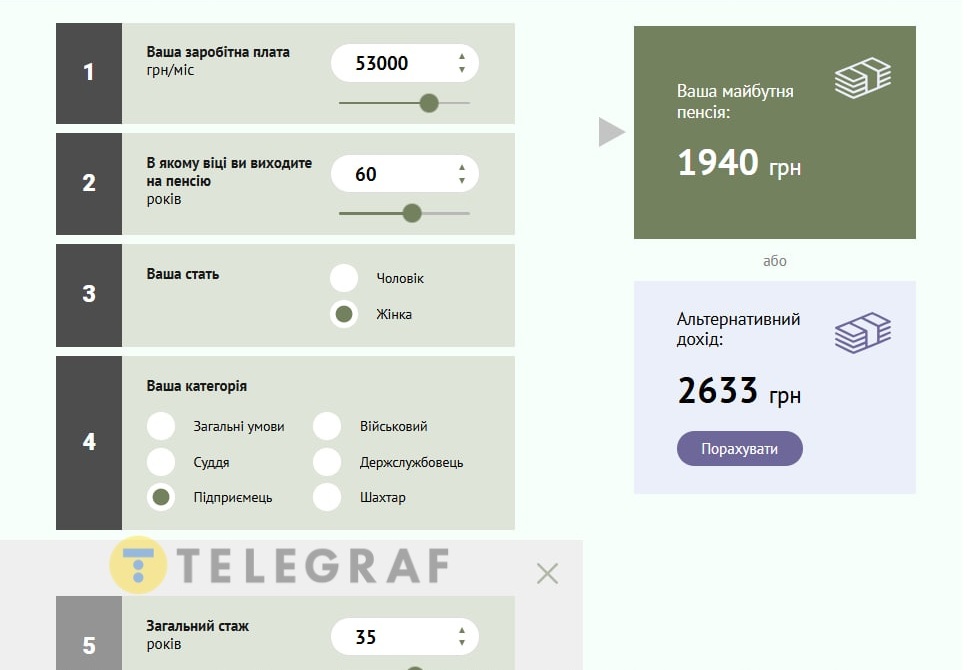The image size is (967, 670).
Task: Choose the Держслужбовець category
Action: tap(327, 462)
